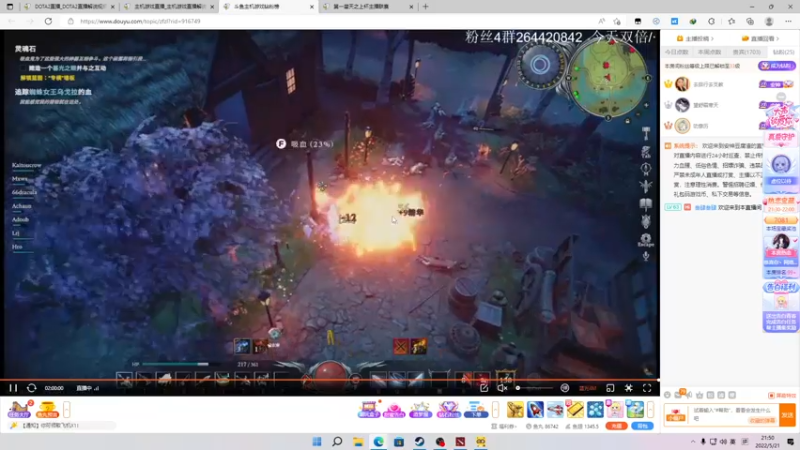This screenshot has width=800, height=450.
Task: Click the orange recharge button
Action: 616,426
